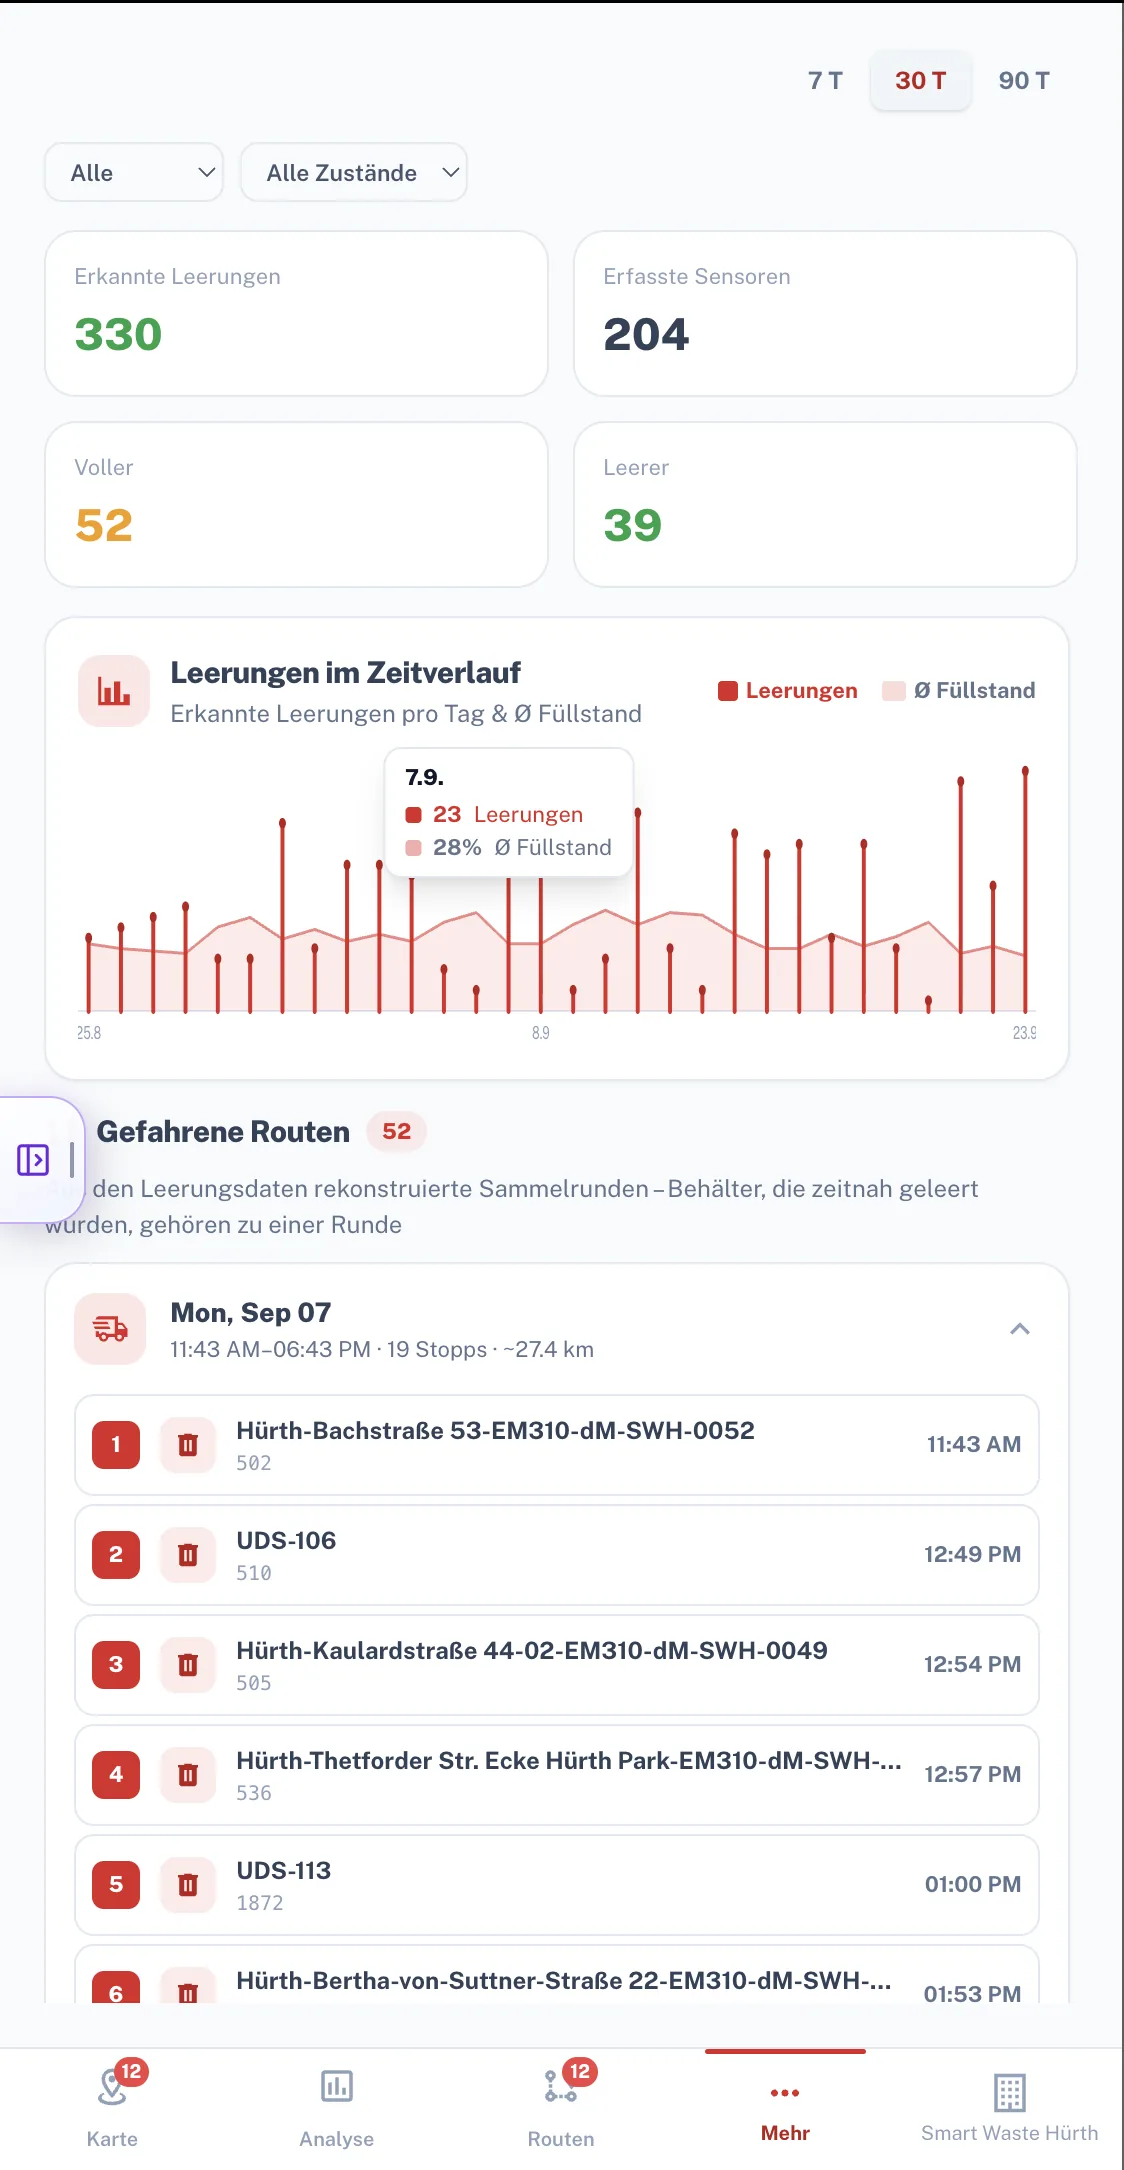Click the first chart bar at 25.8
Image resolution: width=1124 pixels, height=2170 pixels.
89,973
